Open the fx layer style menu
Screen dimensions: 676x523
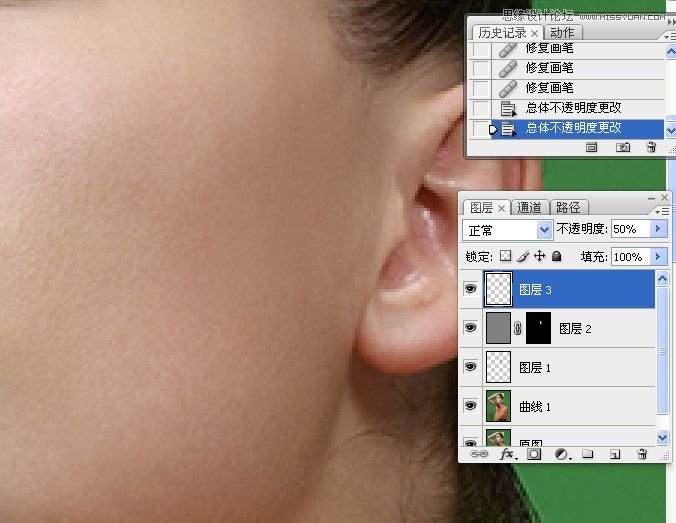[508, 454]
